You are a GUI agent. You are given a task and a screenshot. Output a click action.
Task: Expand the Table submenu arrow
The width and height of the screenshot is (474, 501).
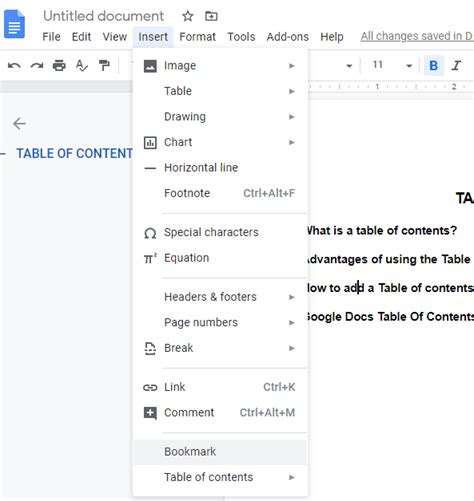[x=292, y=91]
